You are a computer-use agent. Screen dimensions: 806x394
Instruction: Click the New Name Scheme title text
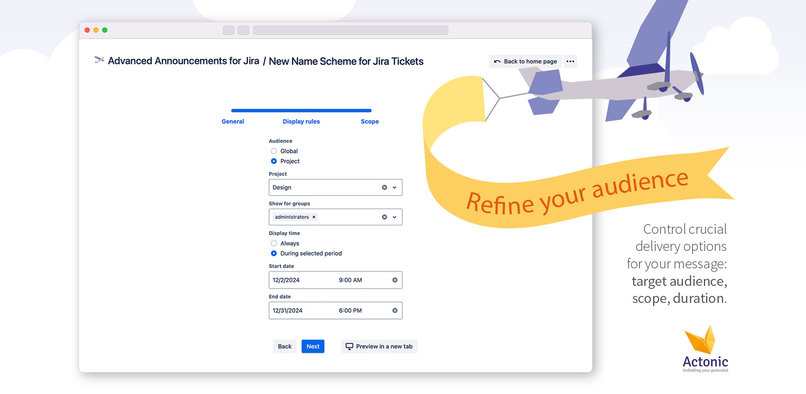click(x=346, y=61)
